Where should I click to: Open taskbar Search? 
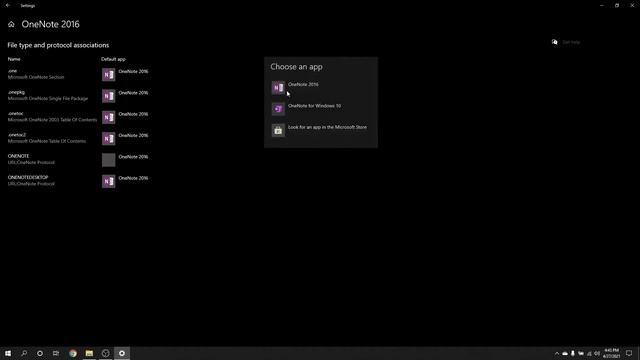pos(24,353)
